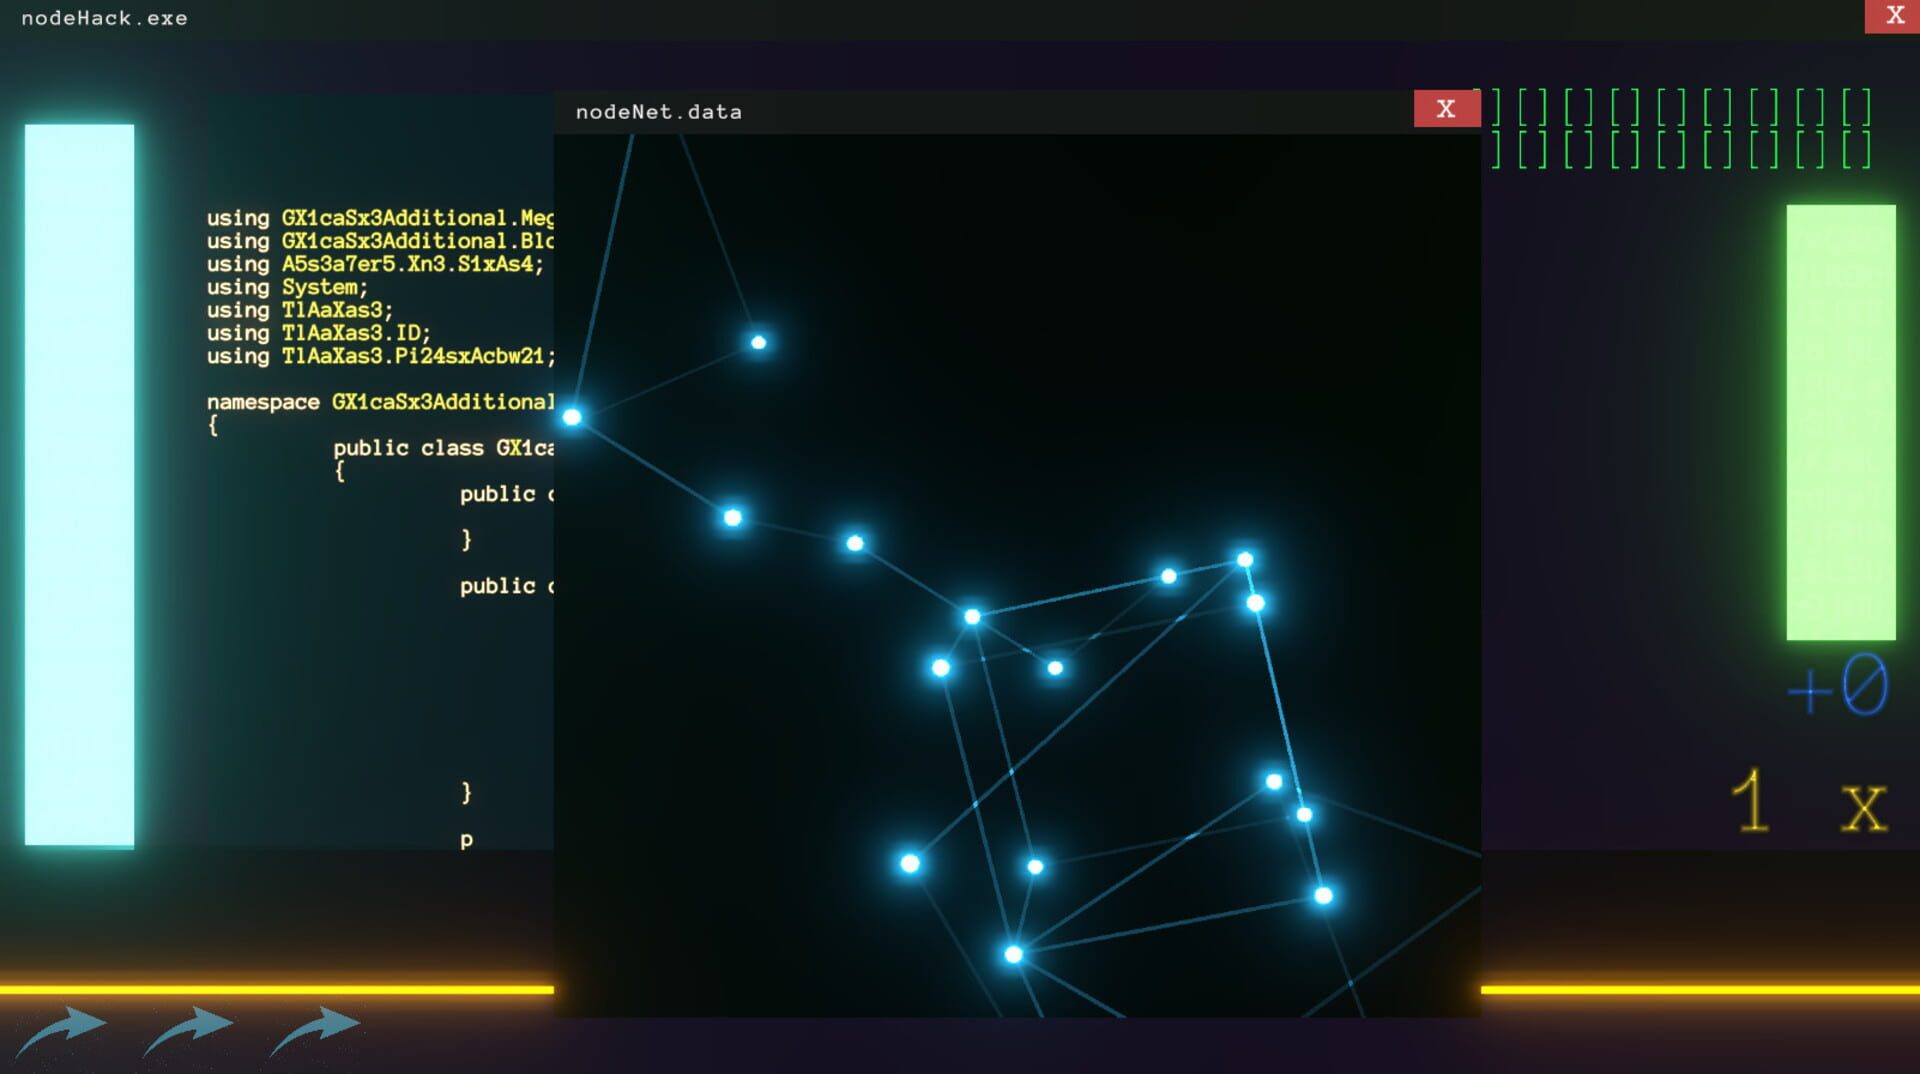The width and height of the screenshot is (1920, 1074).
Task: Click the nodeNet.data title bar
Action: coord(660,111)
